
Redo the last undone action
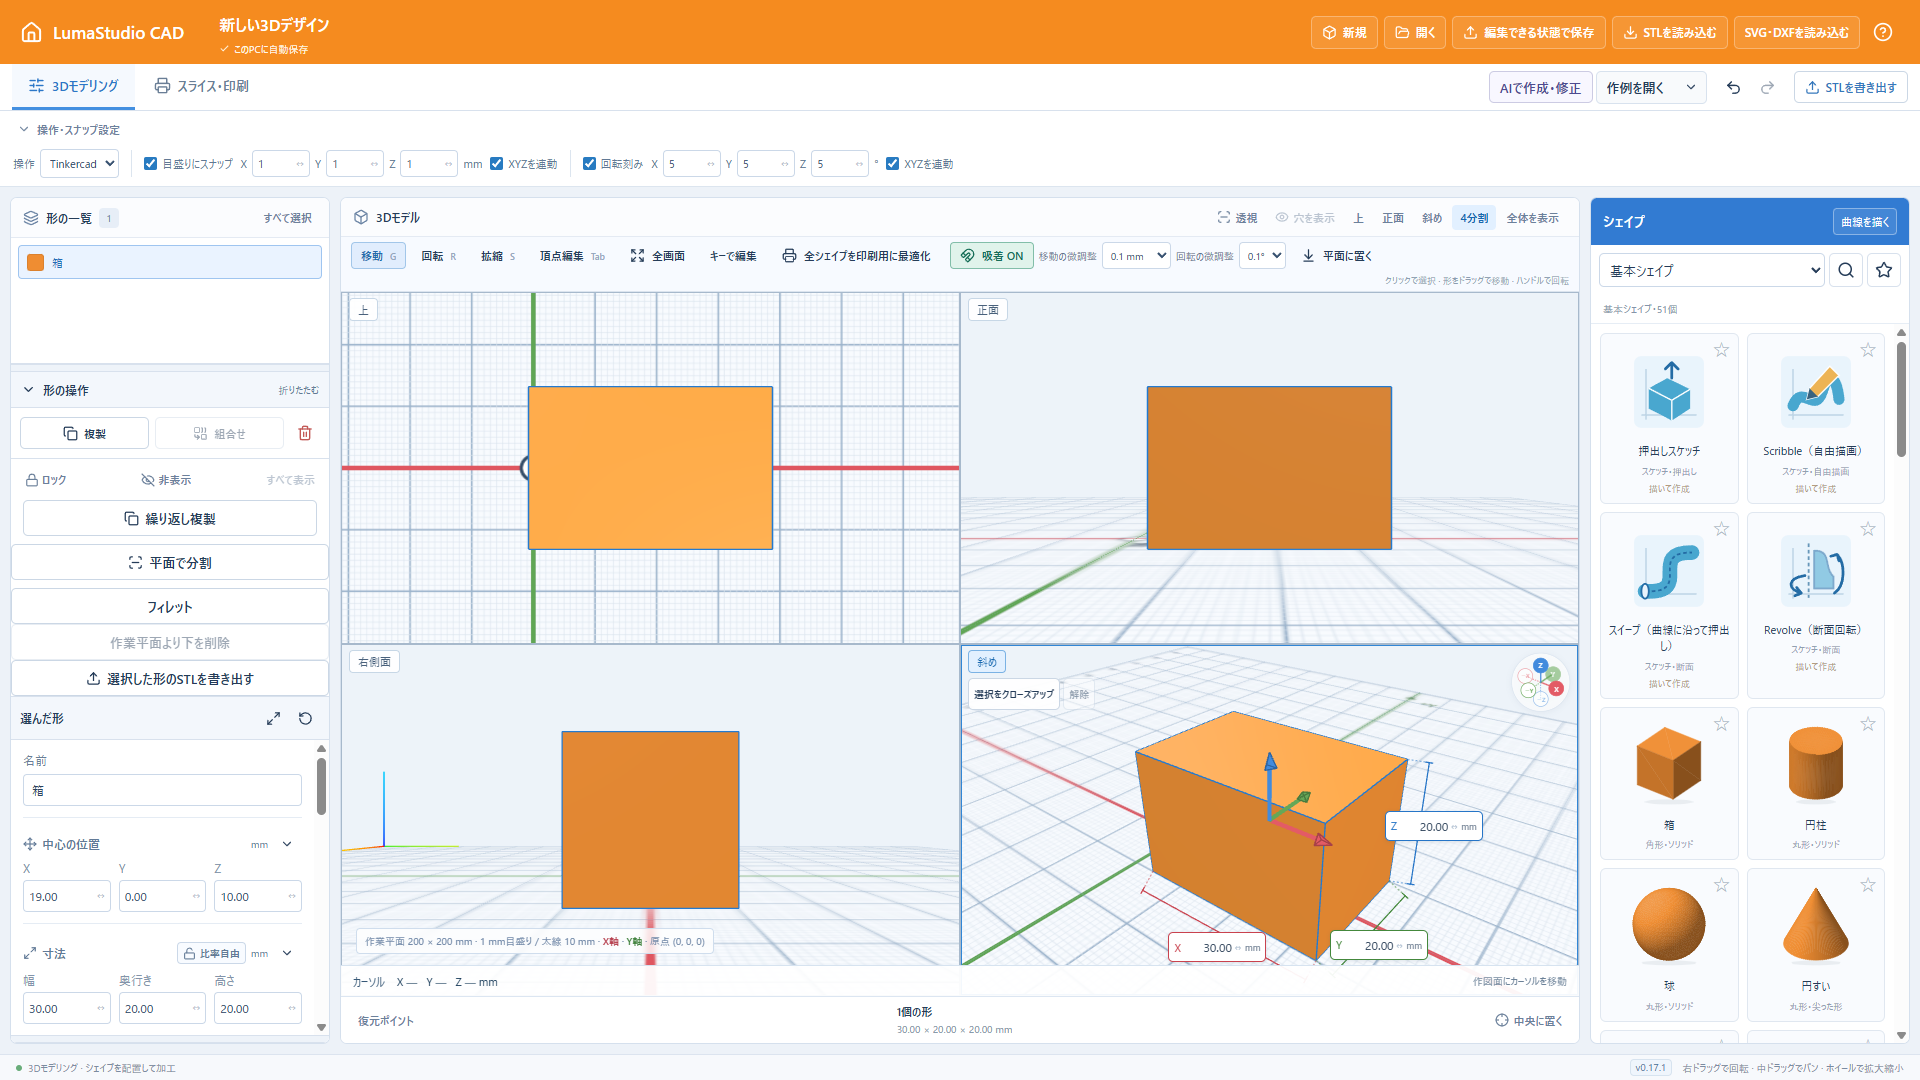(1767, 88)
